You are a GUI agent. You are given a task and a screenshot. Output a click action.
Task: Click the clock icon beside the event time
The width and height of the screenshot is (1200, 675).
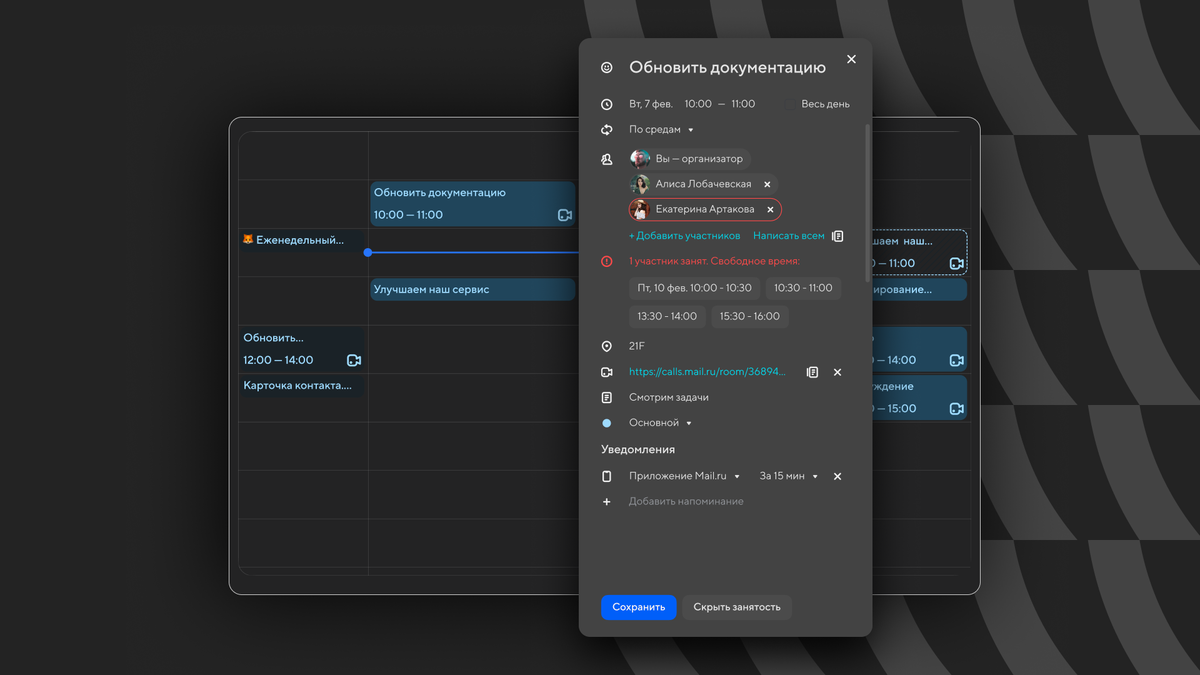click(x=607, y=103)
